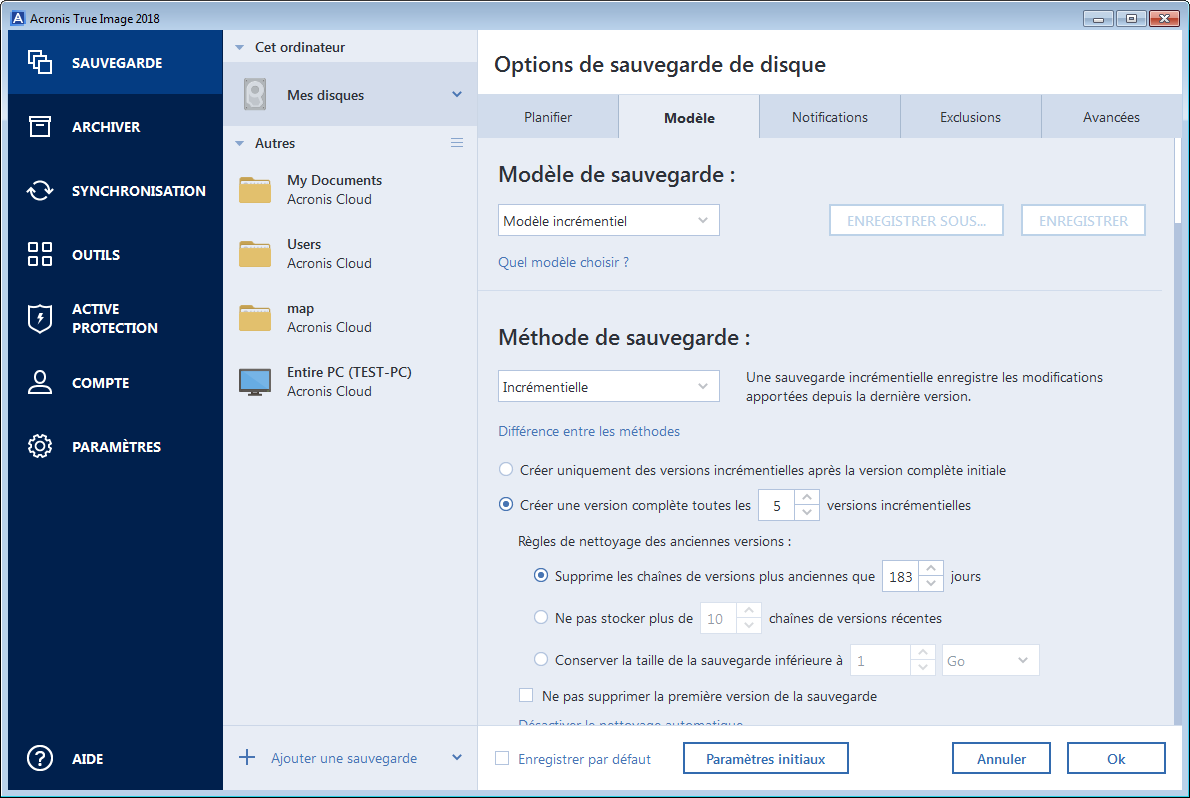Open Ajouter une sauvegarde dropdown arrow

pyautogui.click(x=457, y=757)
